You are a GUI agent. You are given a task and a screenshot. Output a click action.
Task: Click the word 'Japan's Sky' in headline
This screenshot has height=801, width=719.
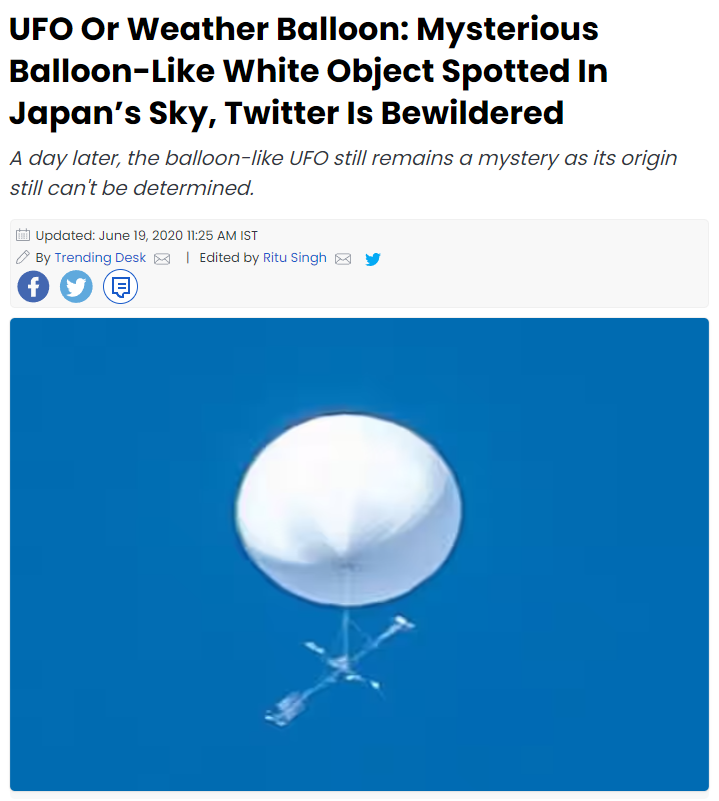112,113
